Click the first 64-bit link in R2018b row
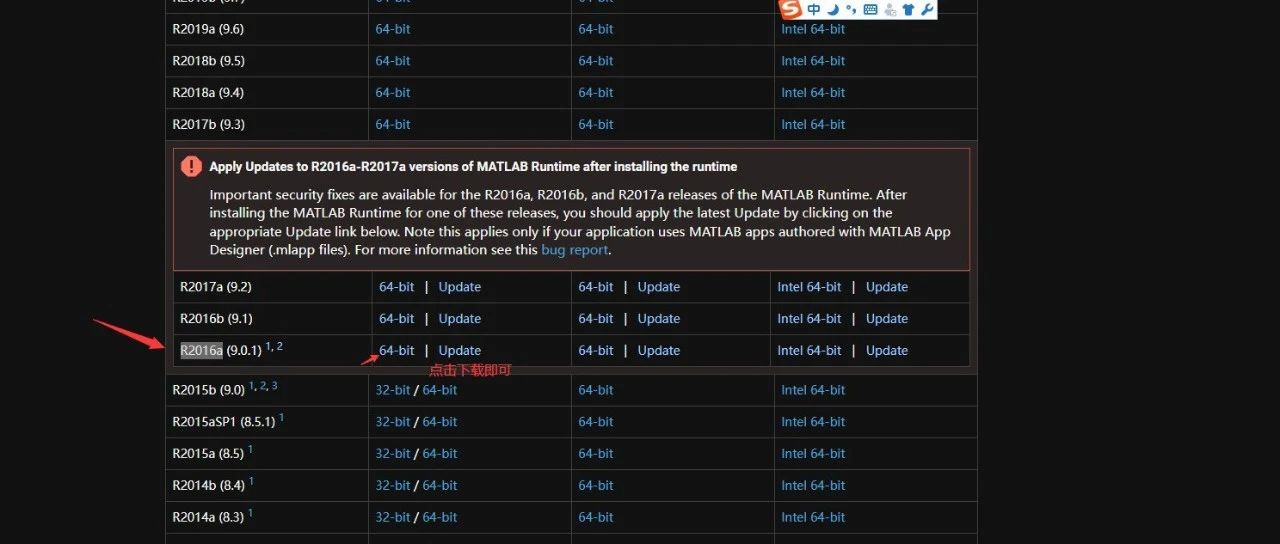 (x=393, y=61)
